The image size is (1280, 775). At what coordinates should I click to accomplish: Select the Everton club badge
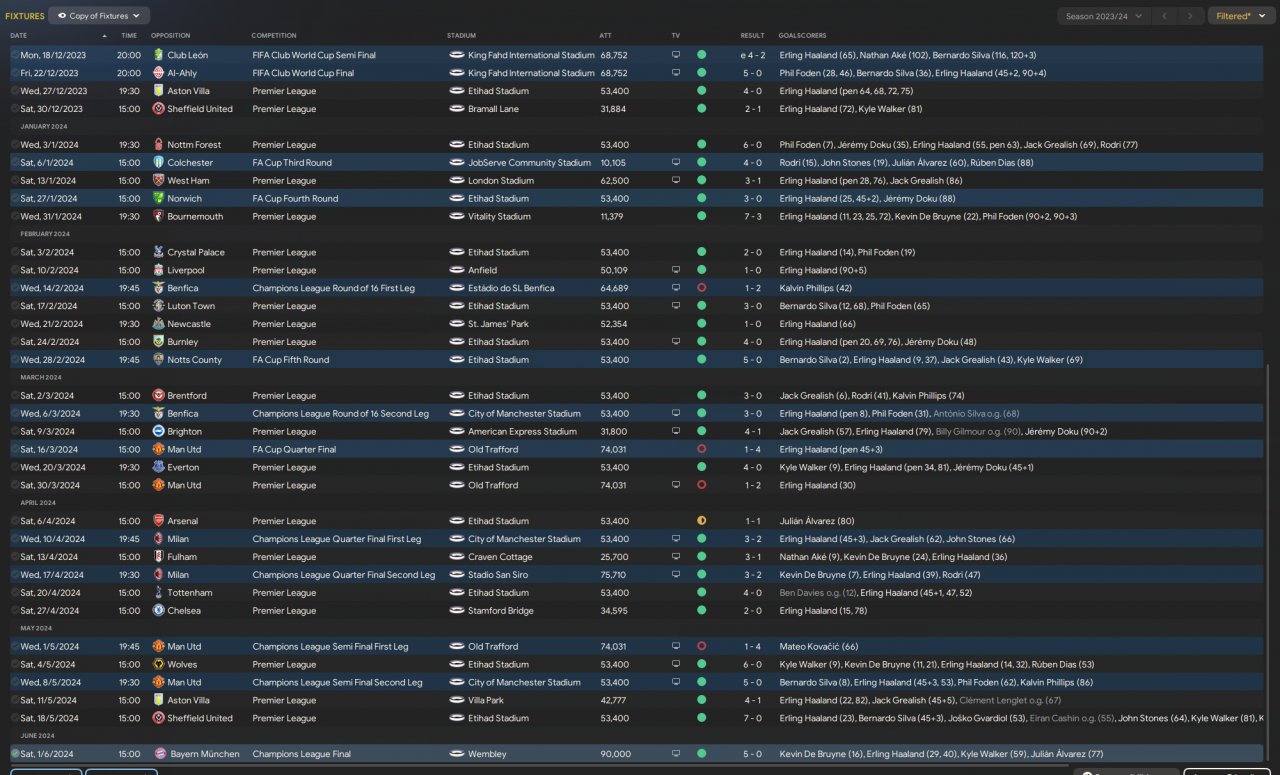[158, 468]
